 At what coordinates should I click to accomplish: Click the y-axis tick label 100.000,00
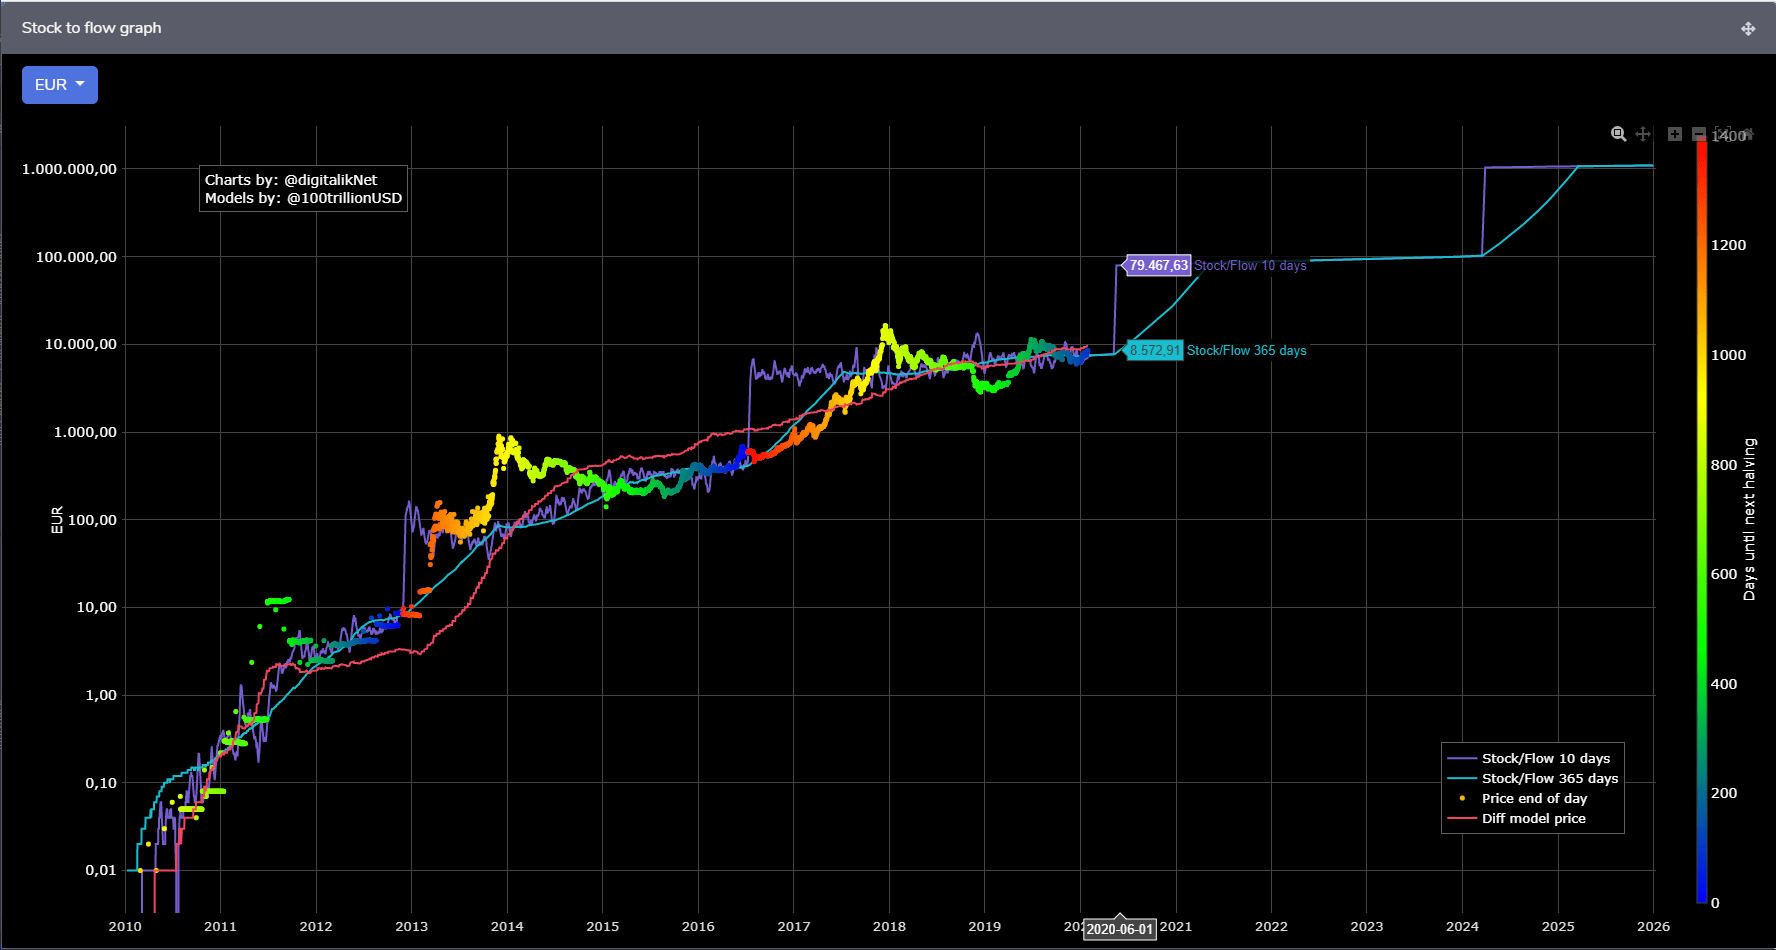point(76,257)
